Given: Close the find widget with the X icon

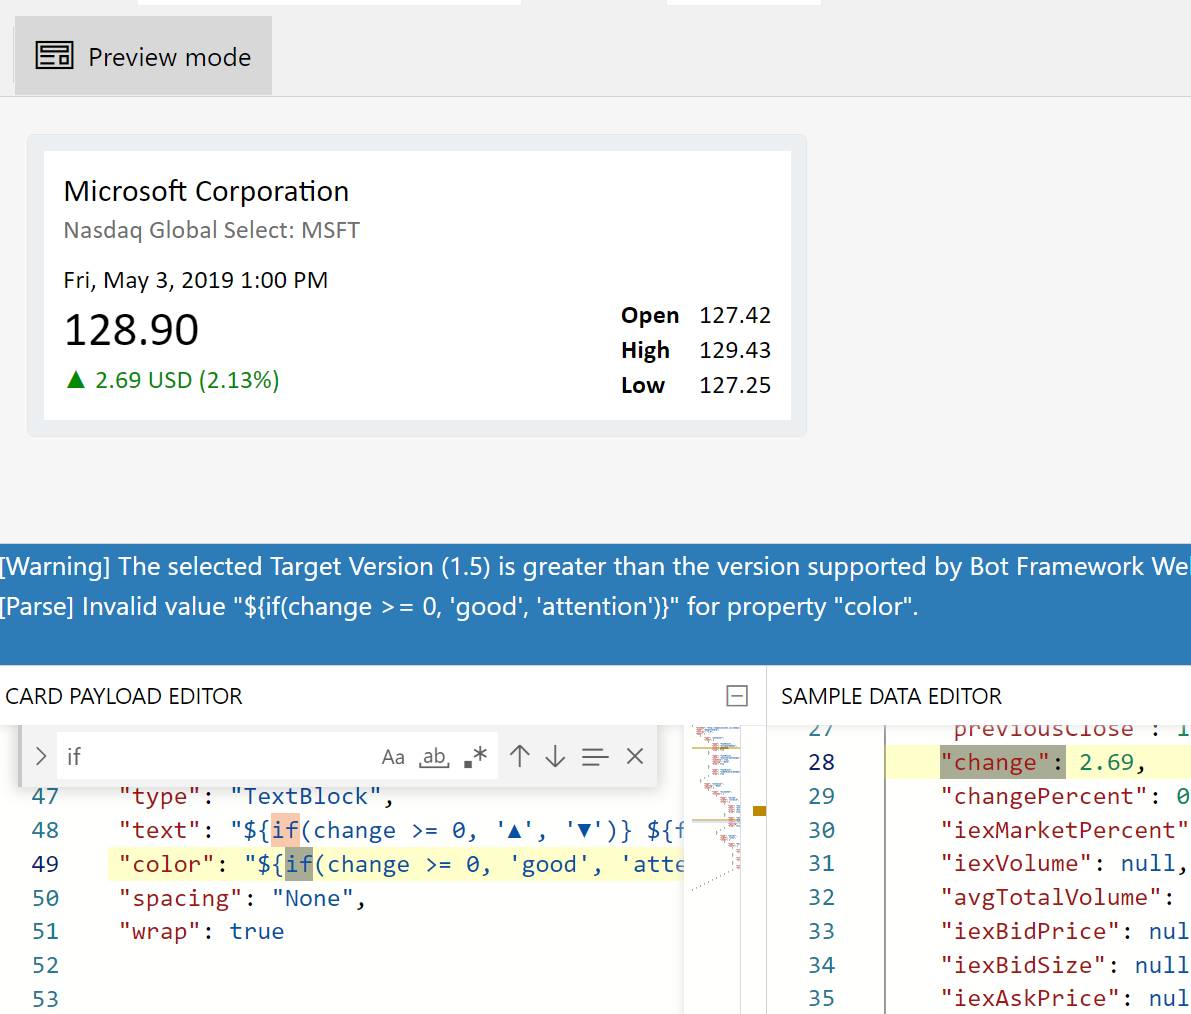Looking at the screenshot, I should (635, 757).
